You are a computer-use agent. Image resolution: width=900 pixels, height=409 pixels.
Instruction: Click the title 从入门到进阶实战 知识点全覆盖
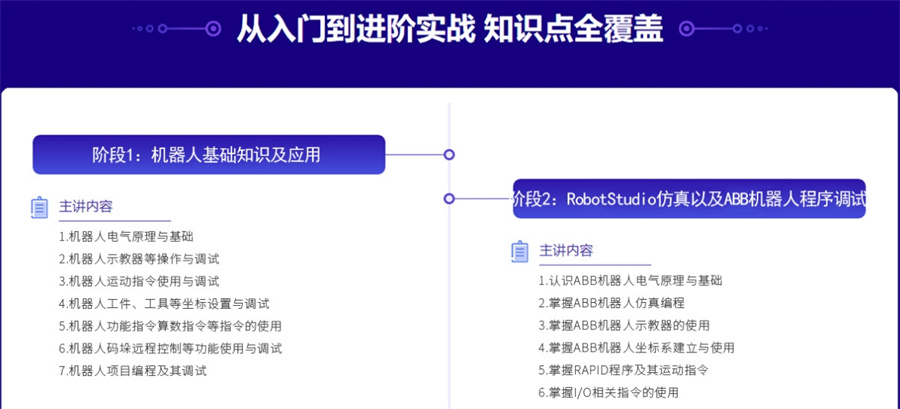point(450,29)
